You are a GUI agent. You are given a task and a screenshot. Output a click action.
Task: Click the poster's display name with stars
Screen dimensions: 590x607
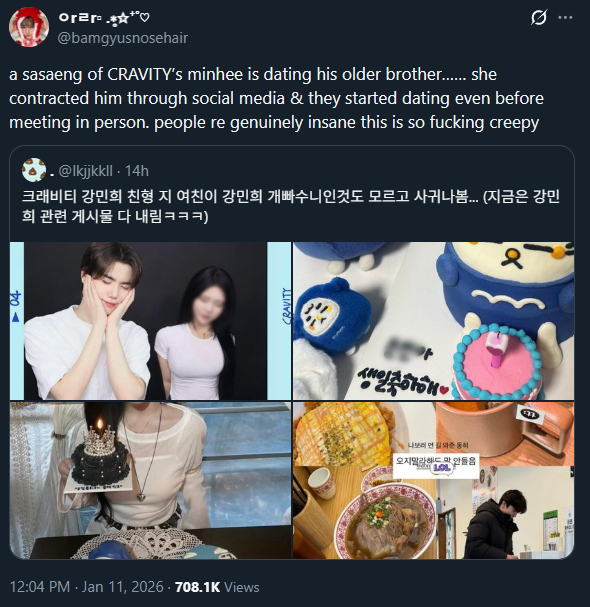click(x=104, y=18)
